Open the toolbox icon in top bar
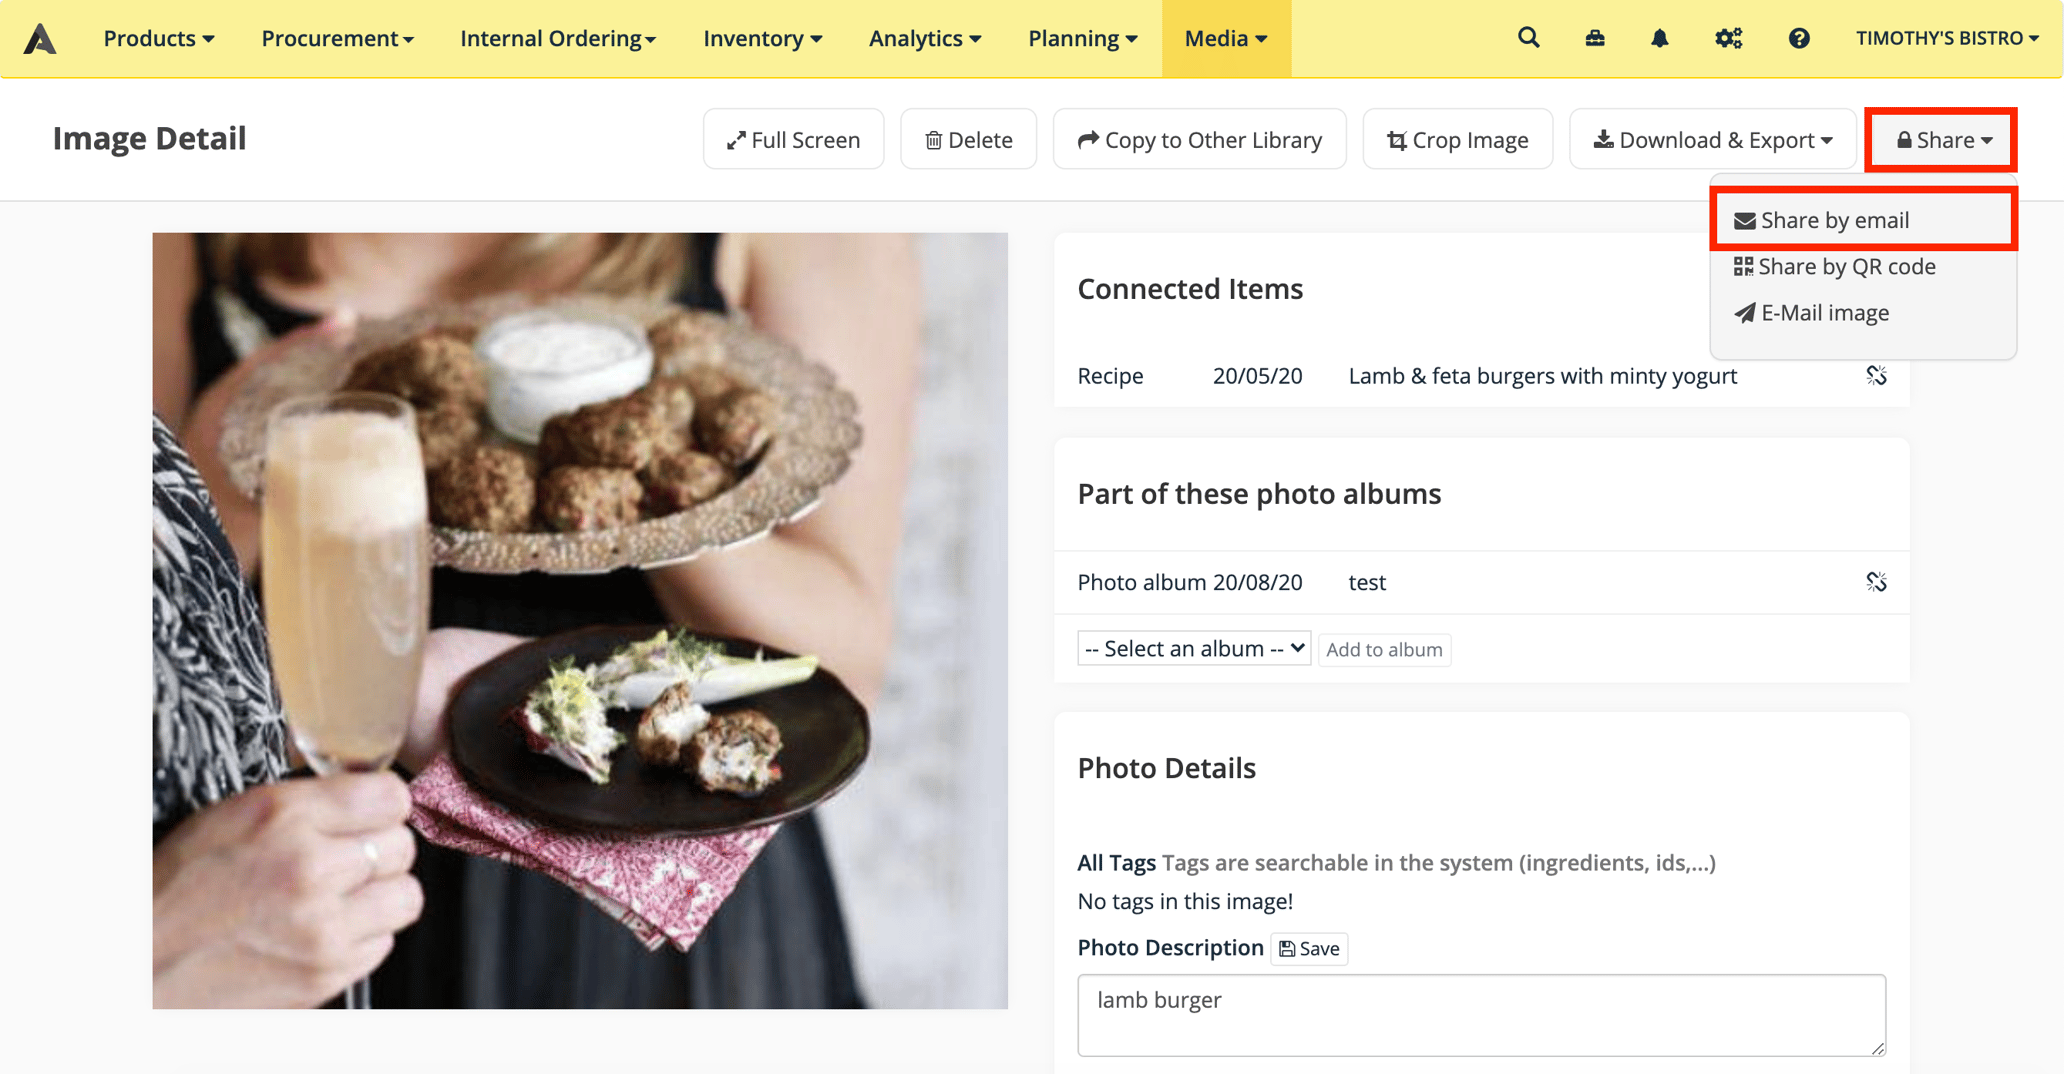The width and height of the screenshot is (2064, 1074). point(1595,38)
